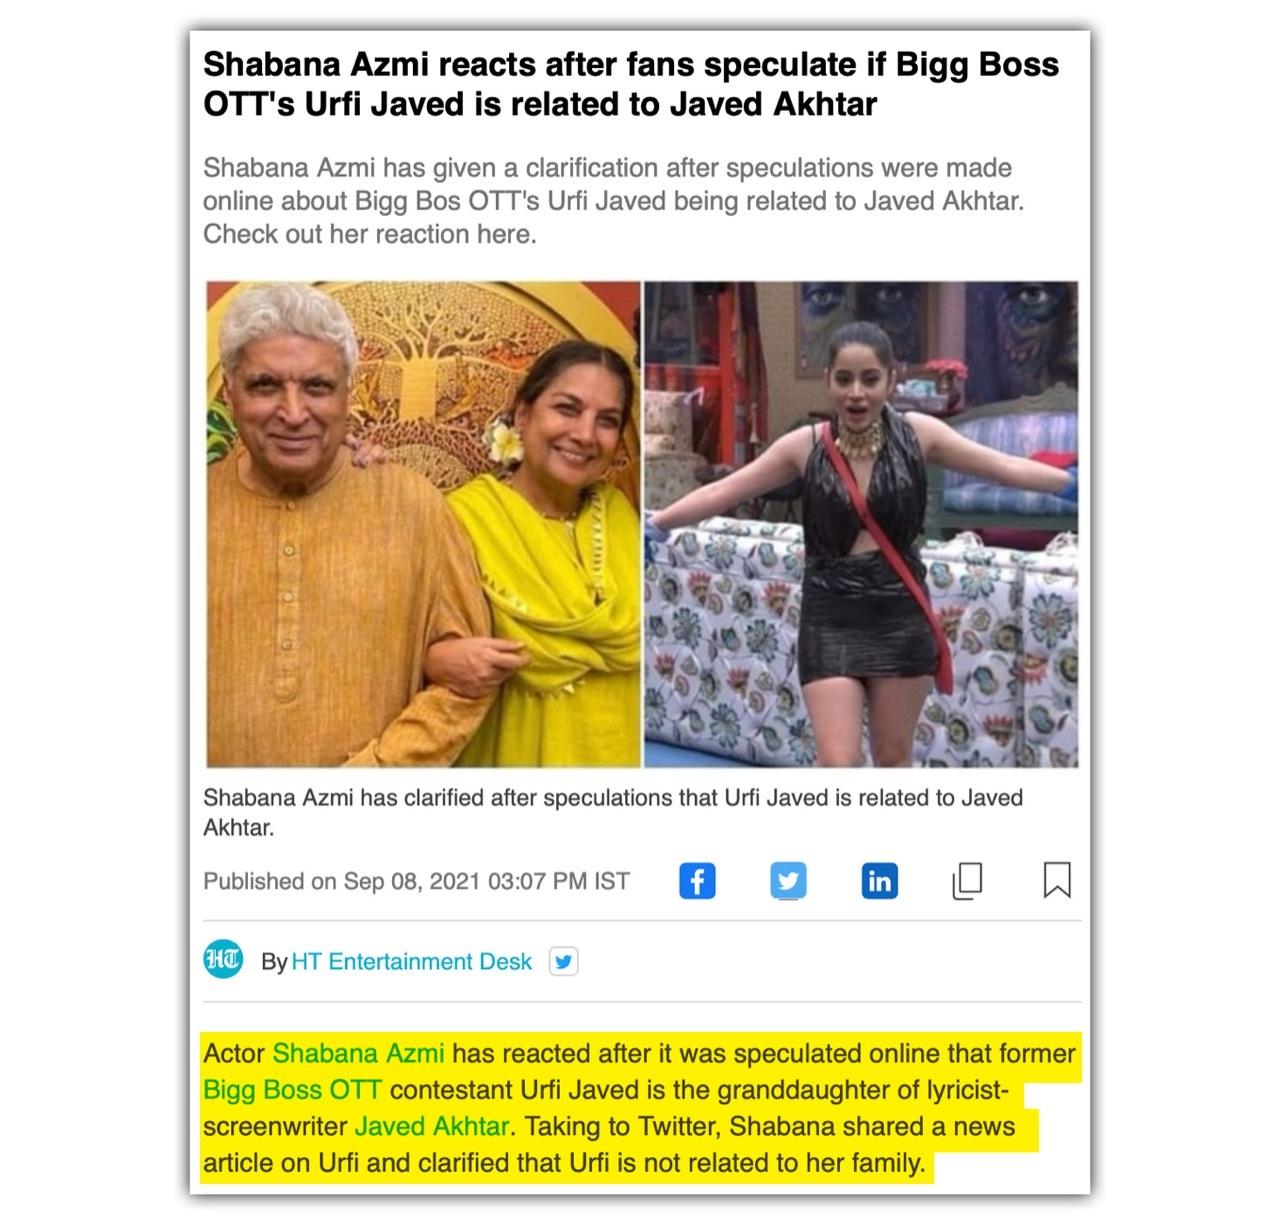
Task: Open the author's Twitter icon after byline
Action: click(x=564, y=962)
